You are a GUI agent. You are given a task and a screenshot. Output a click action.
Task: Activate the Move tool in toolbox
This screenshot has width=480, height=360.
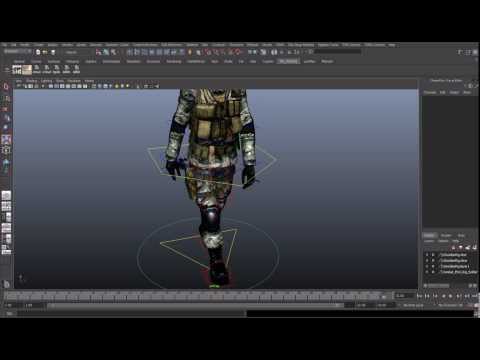tap(6, 118)
